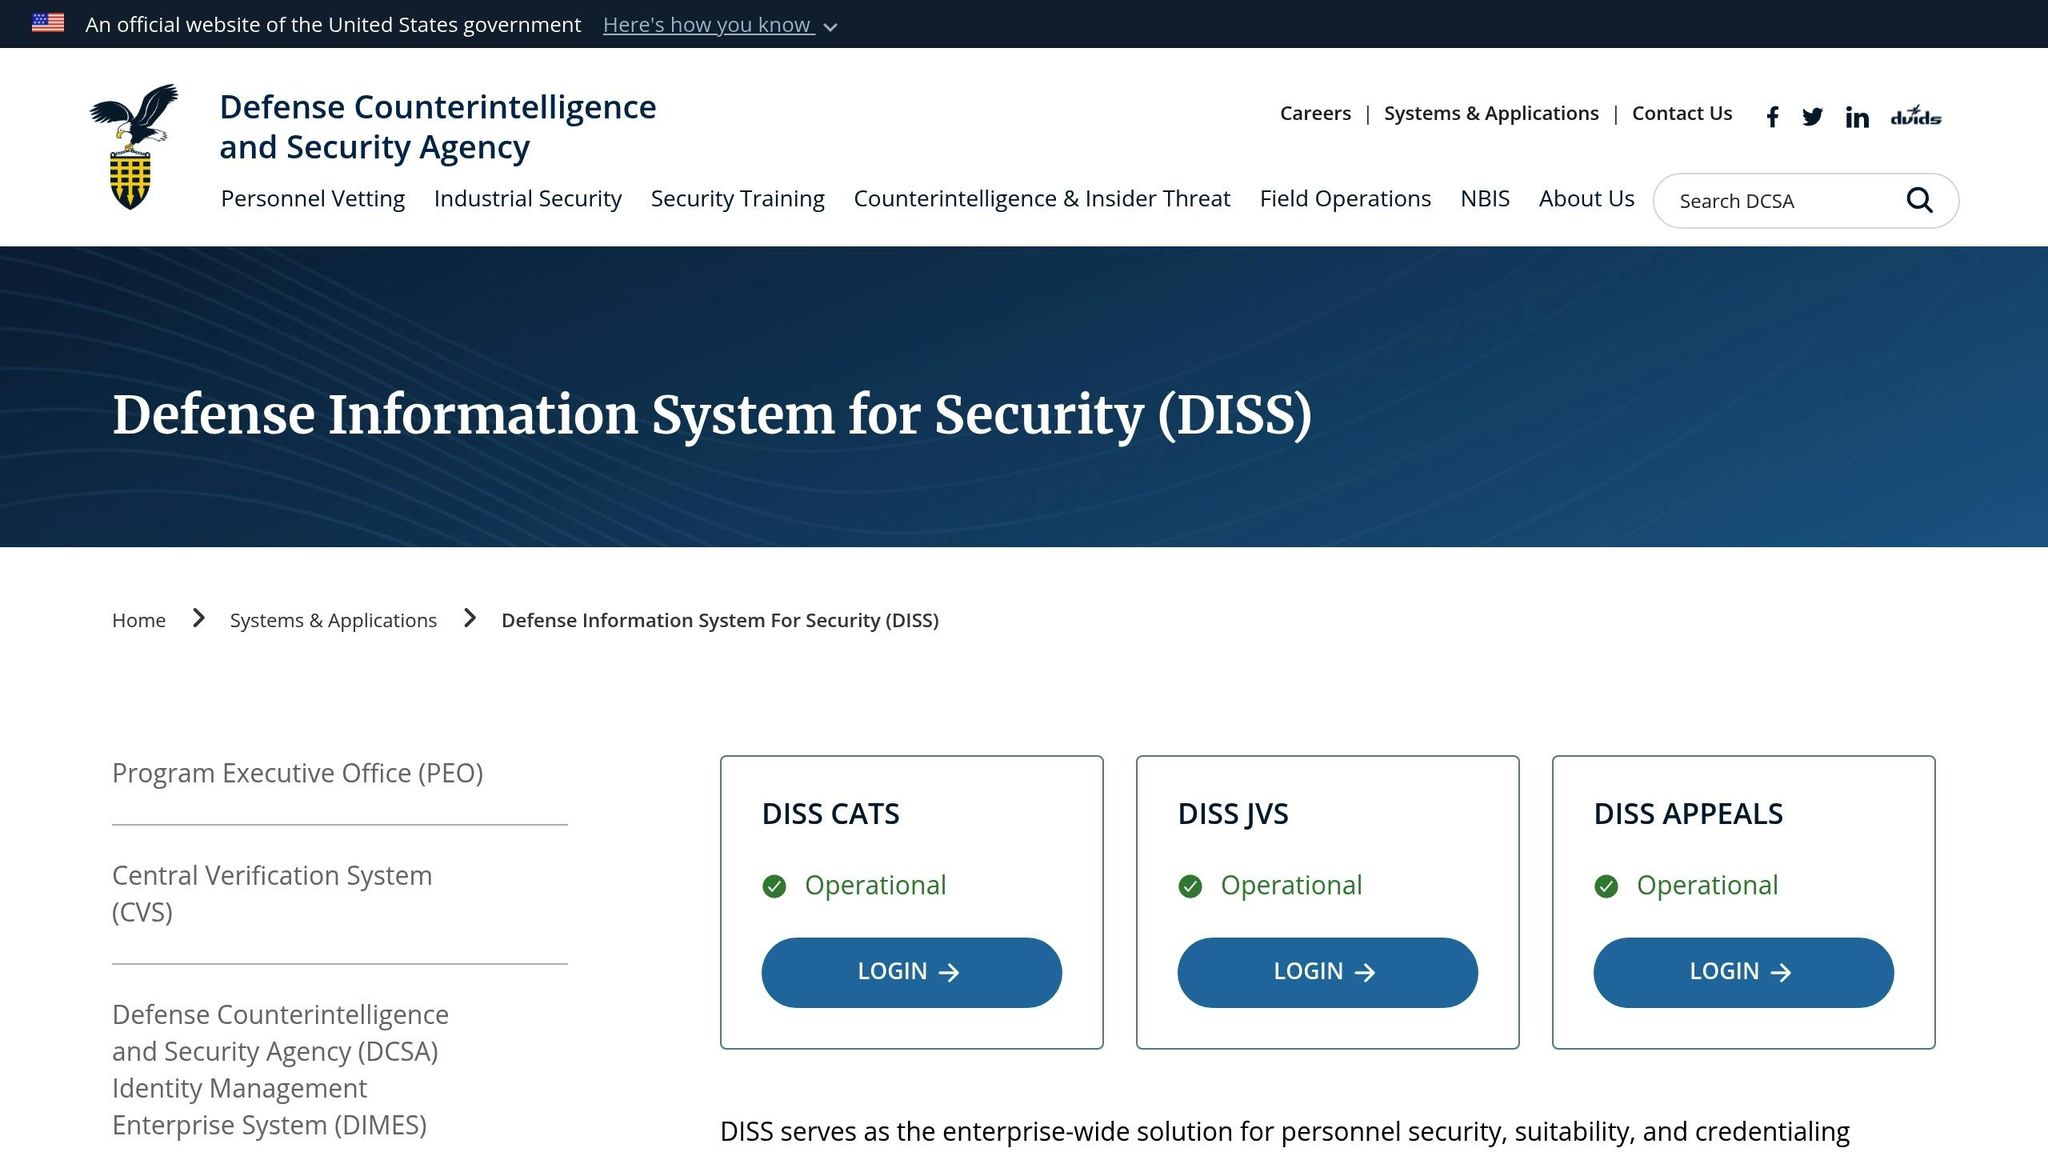Open Program Executive Office (PEO) sidebar link
This screenshot has height=1152, width=2048.
[x=297, y=773]
